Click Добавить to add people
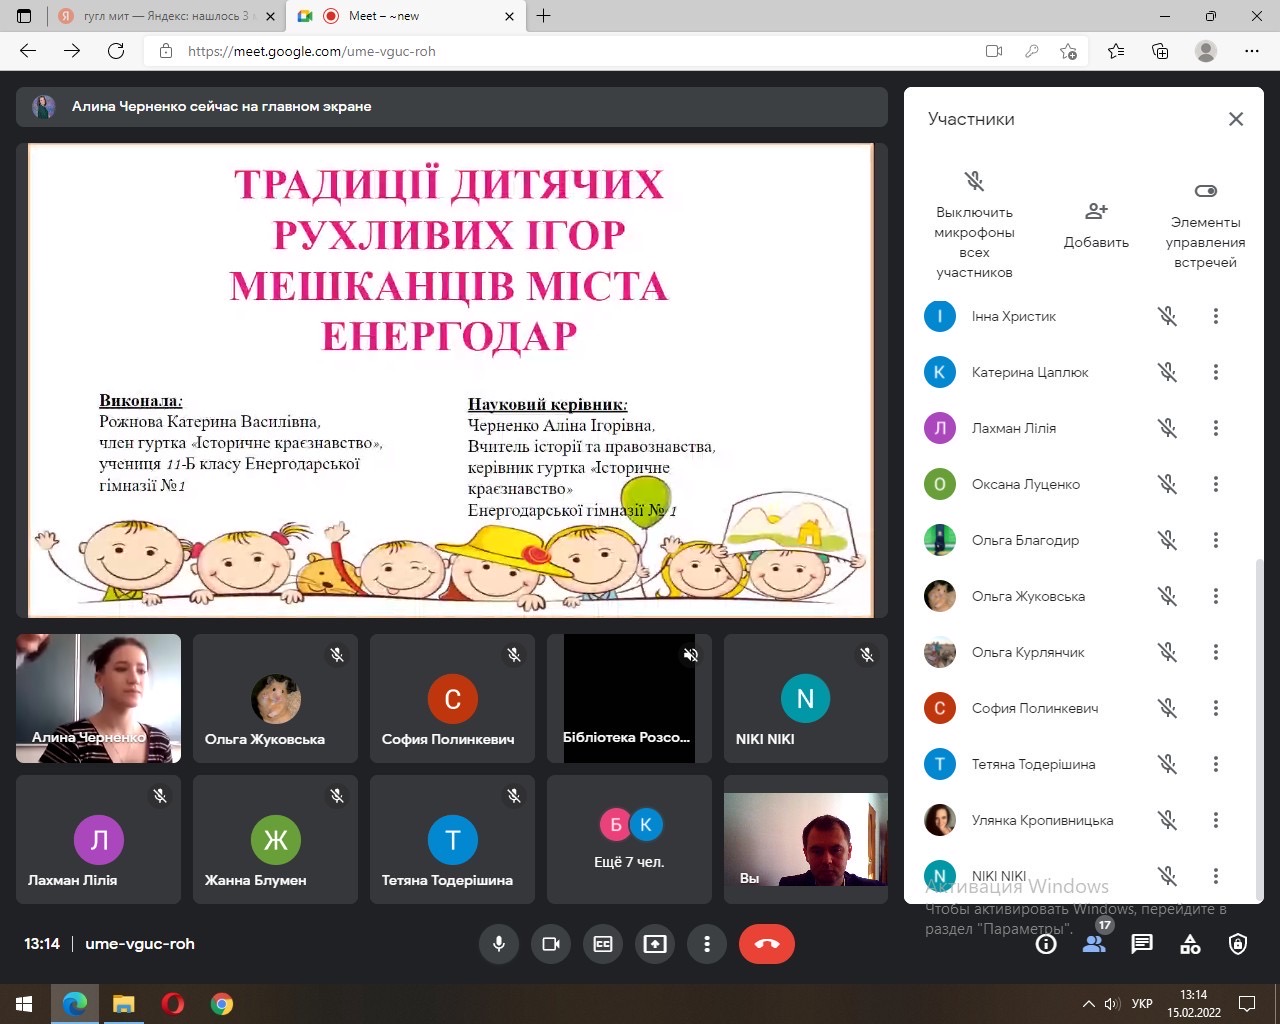The image size is (1280, 1024). [1096, 225]
